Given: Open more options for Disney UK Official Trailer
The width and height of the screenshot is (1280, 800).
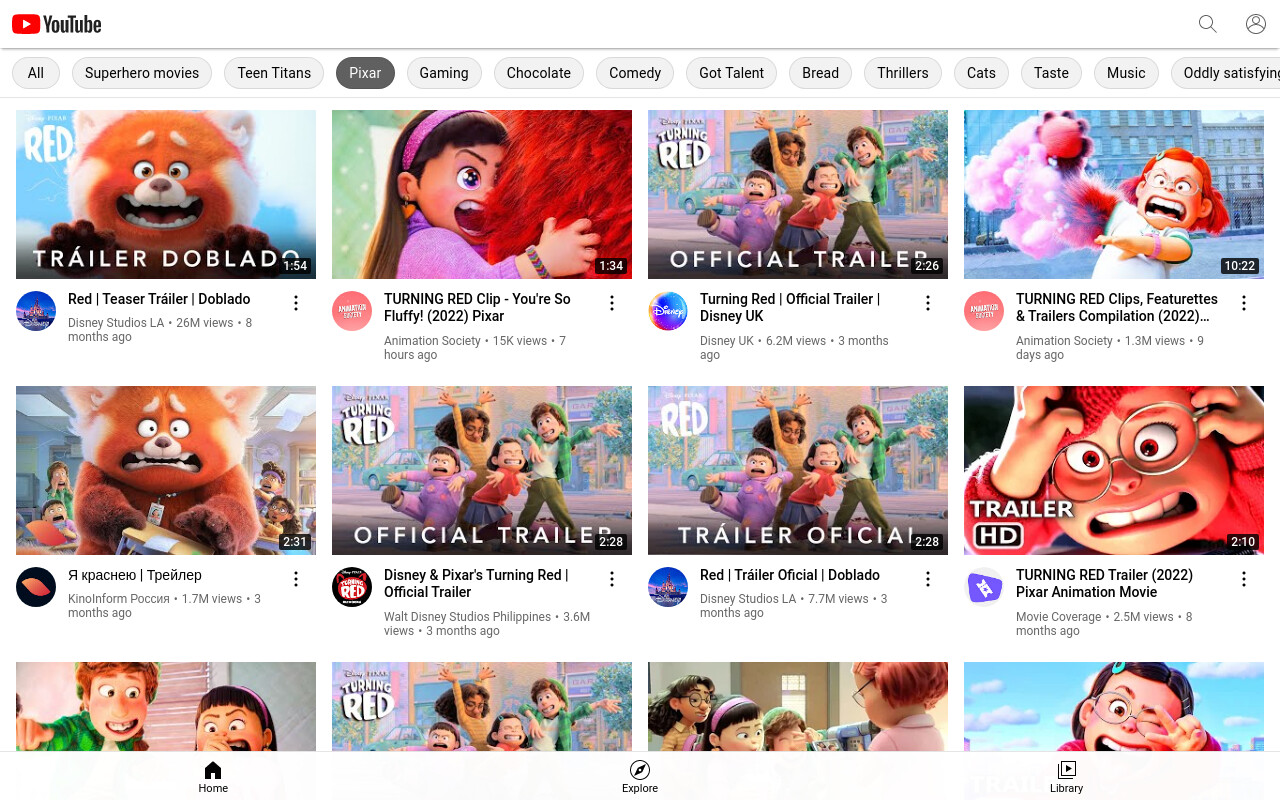Looking at the screenshot, I should (928, 303).
